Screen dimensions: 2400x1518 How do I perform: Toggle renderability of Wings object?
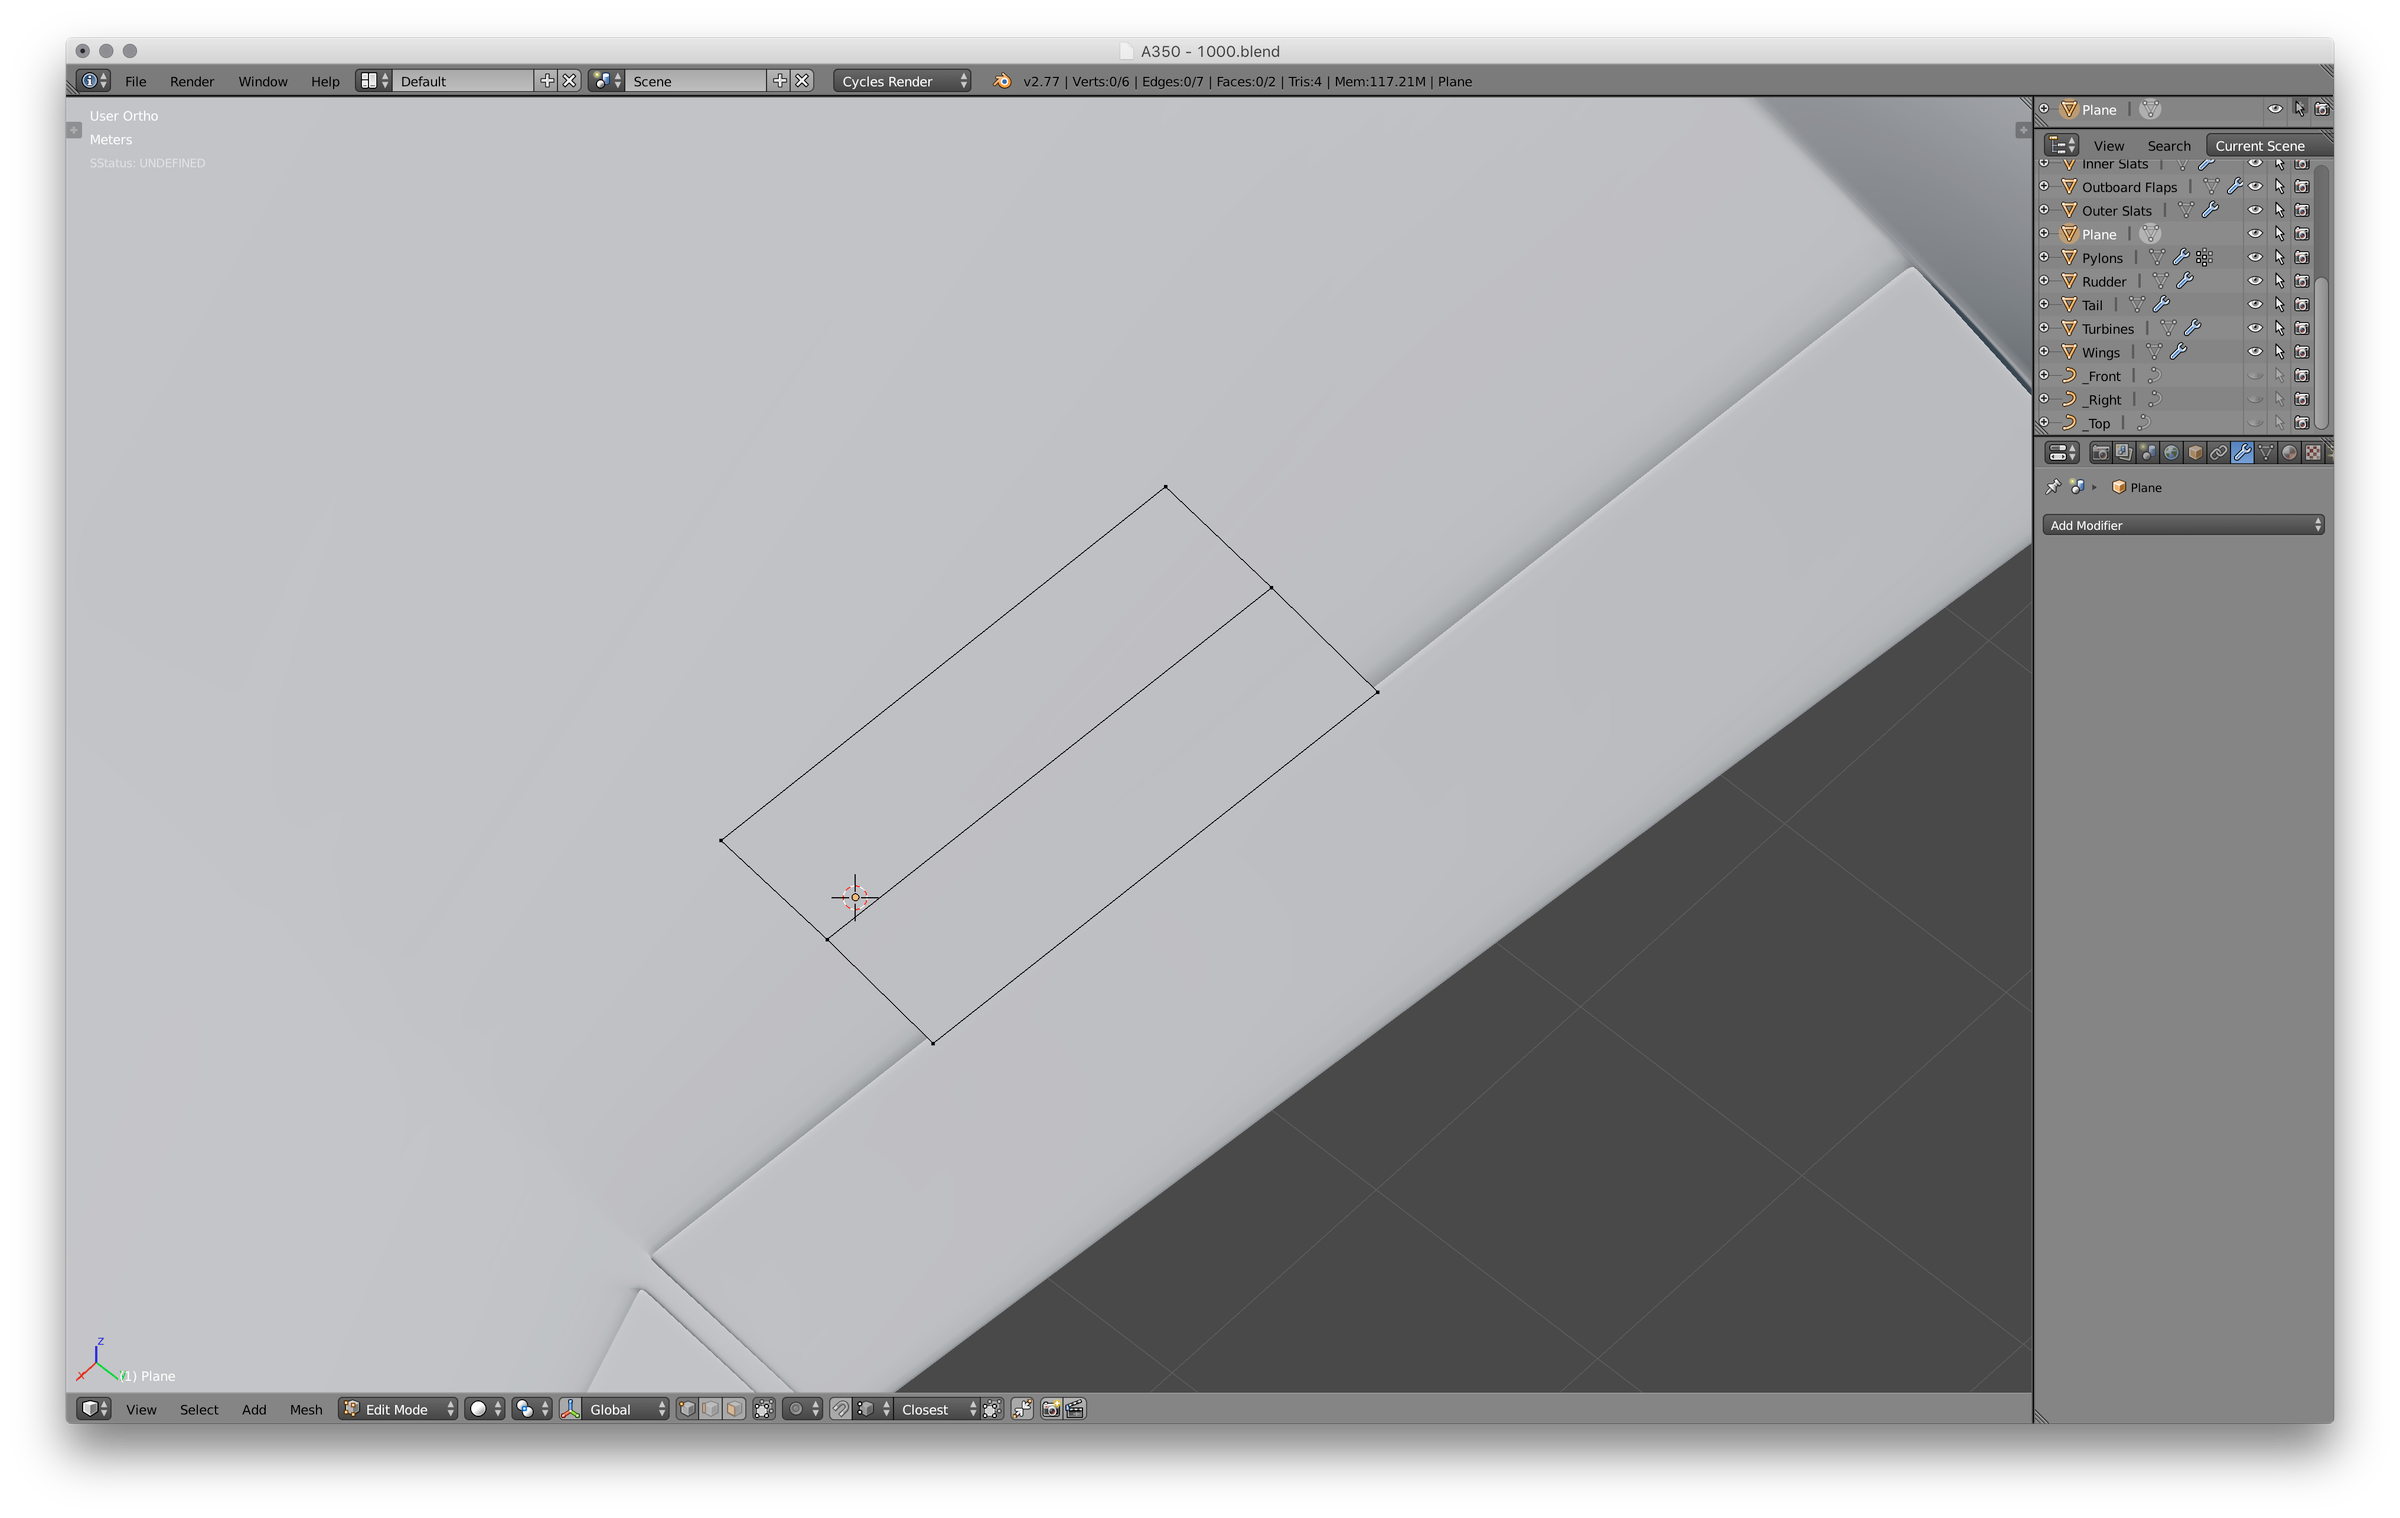click(x=2302, y=352)
